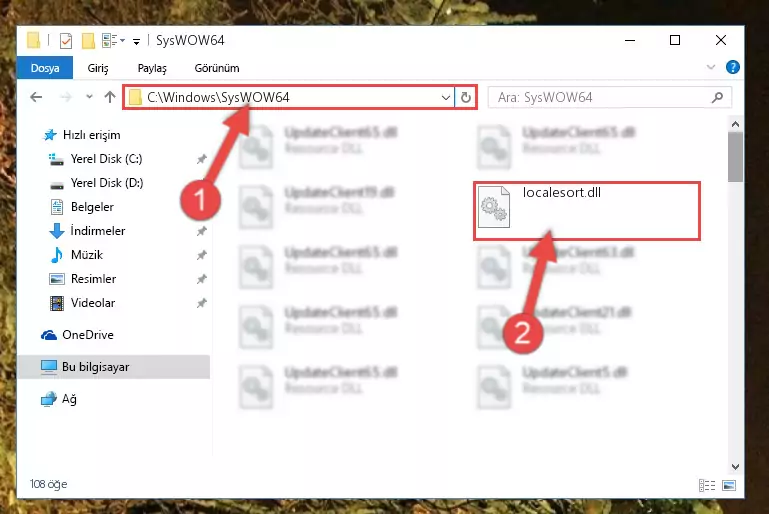
Task: Minimize the SysWOW64 window
Action: tap(630, 40)
